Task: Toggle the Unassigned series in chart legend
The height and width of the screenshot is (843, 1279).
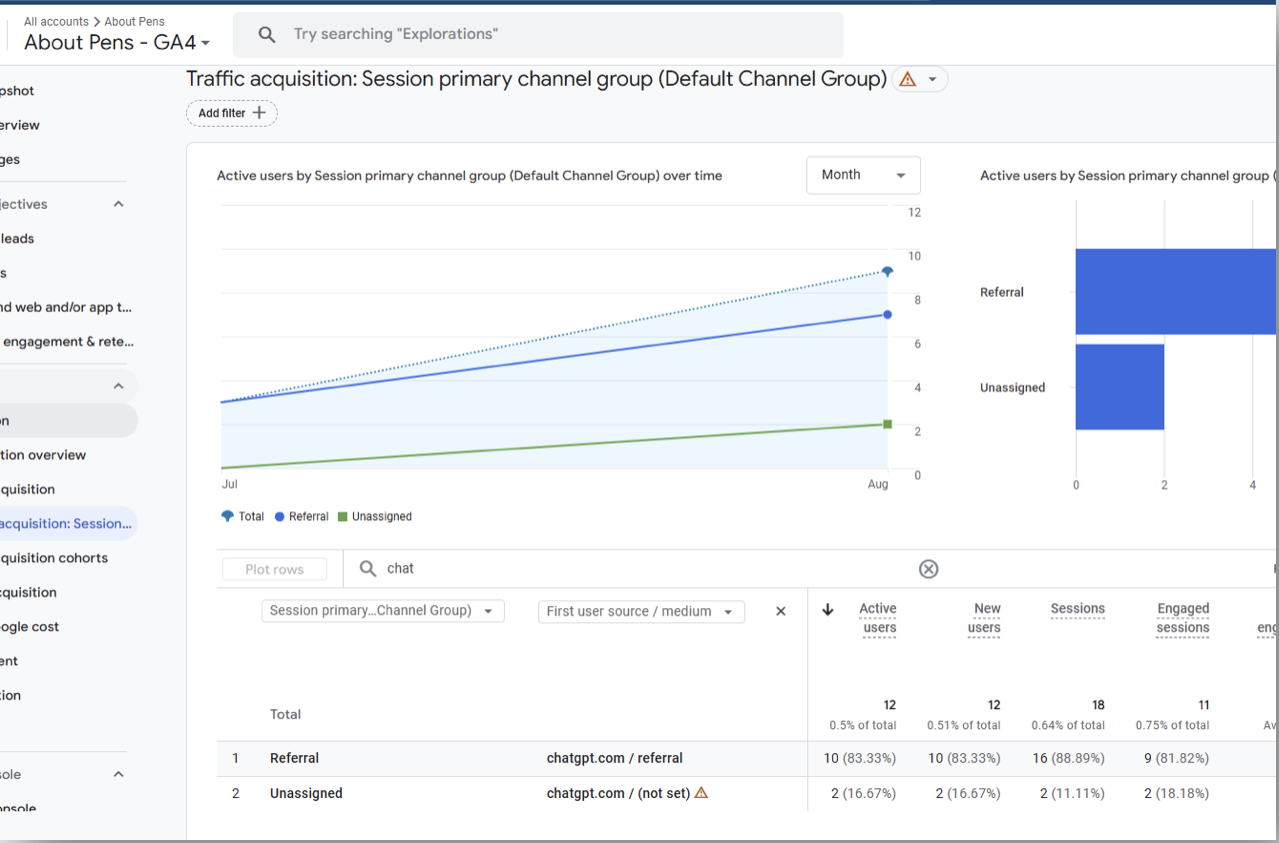Action: 375,517
